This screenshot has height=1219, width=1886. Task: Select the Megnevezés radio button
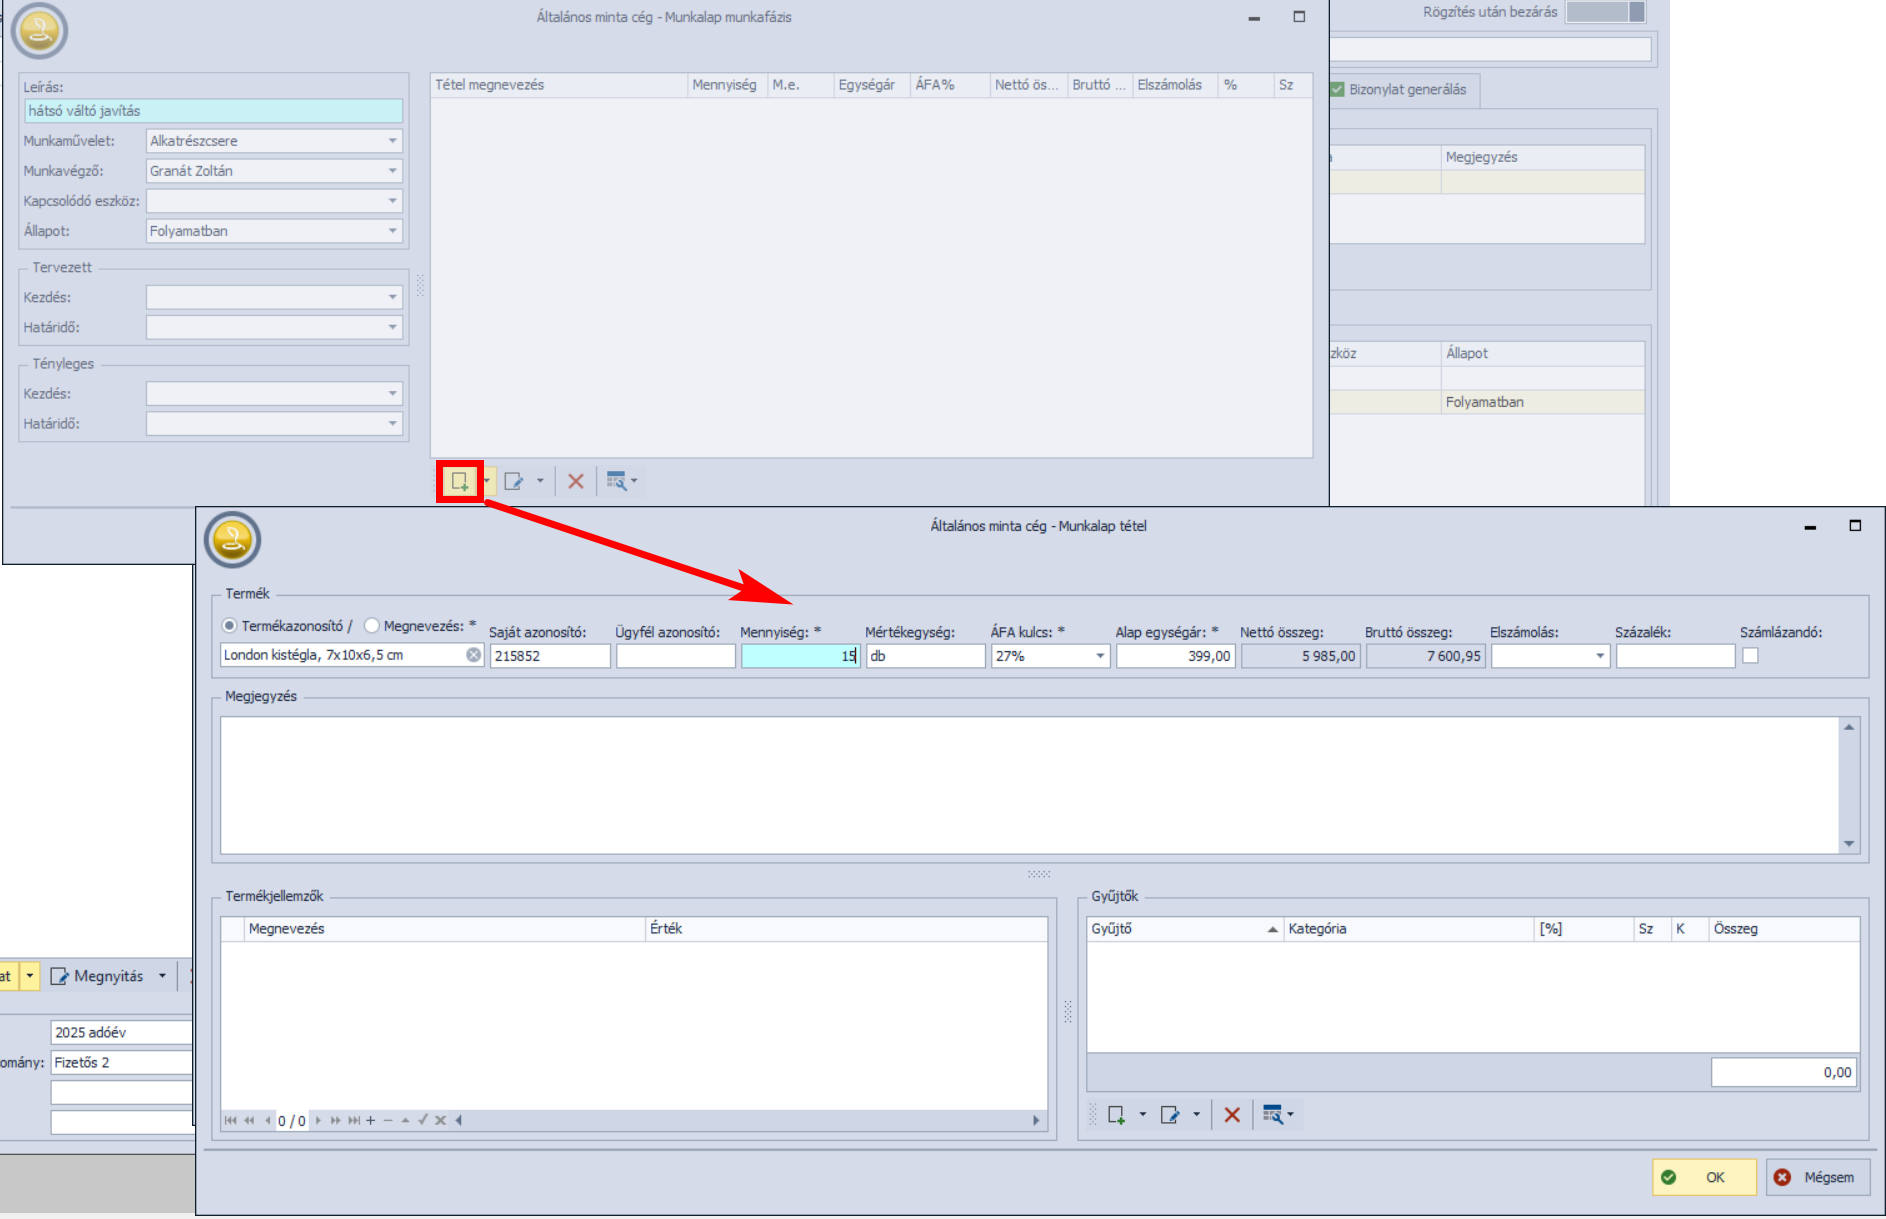click(372, 626)
